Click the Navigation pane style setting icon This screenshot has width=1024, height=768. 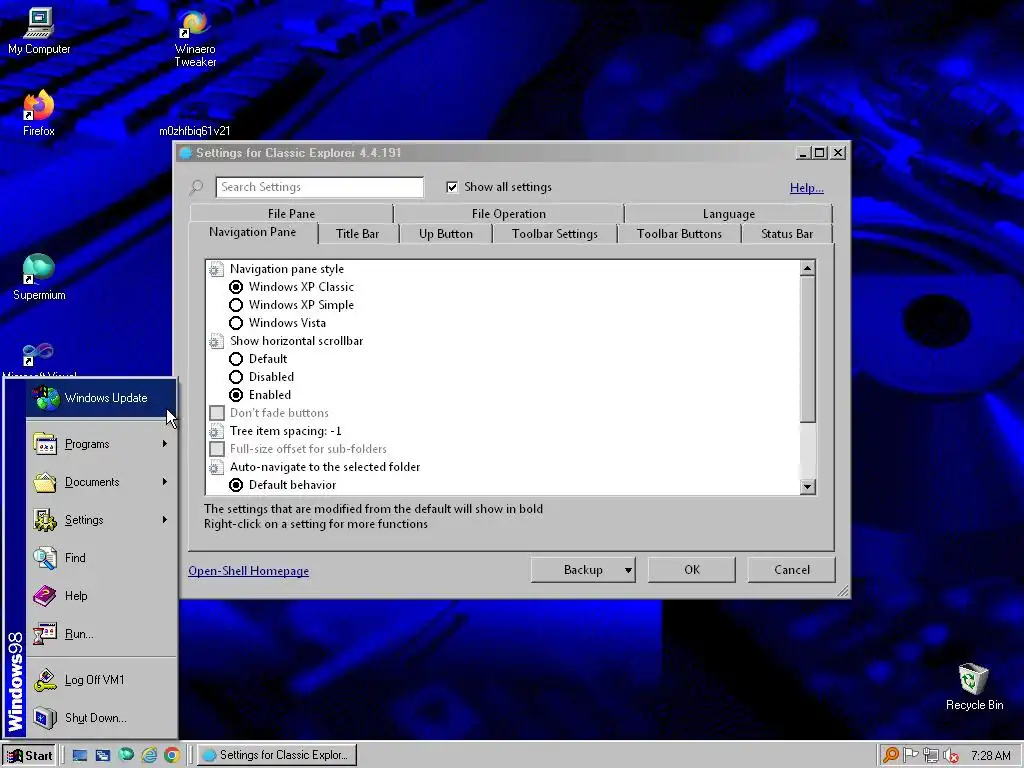point(216,269)
